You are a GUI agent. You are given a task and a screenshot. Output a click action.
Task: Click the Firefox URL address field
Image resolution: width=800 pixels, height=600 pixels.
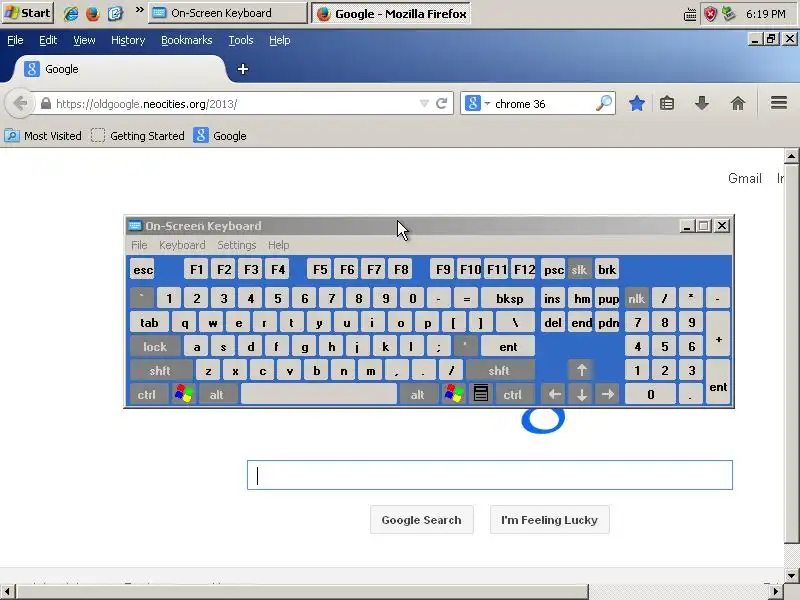(x=236, y=104)
